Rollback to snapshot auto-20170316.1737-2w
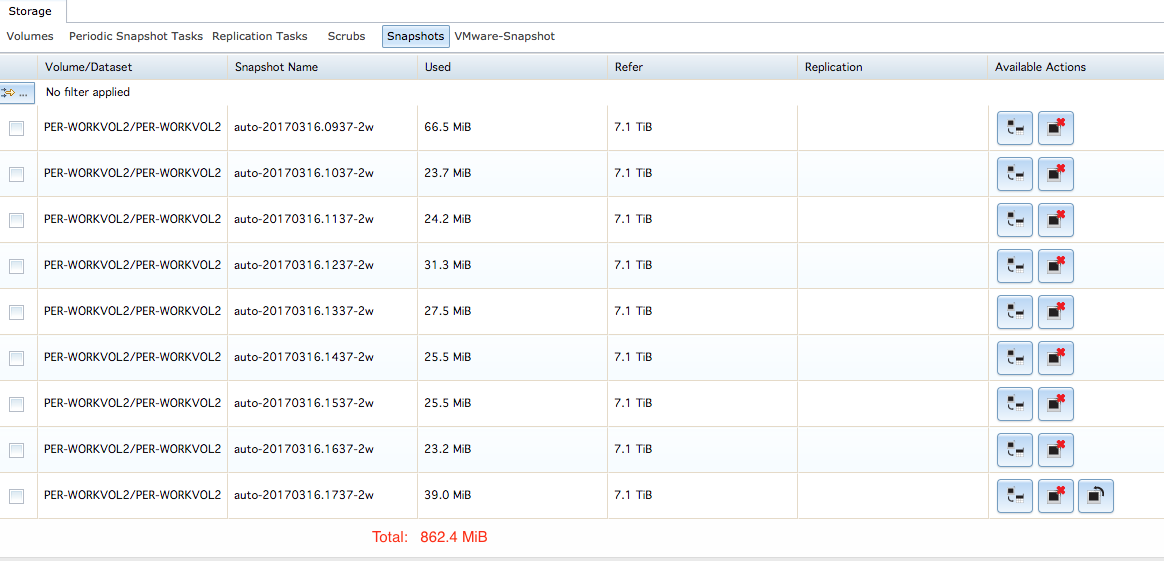The image size is (1164, 561). point(1096,496)
